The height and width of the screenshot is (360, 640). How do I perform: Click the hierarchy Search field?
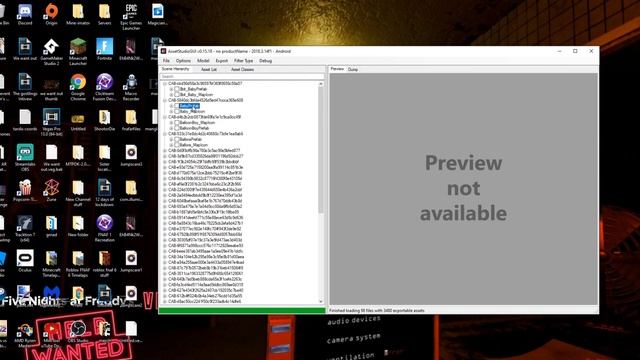point(242,76)
